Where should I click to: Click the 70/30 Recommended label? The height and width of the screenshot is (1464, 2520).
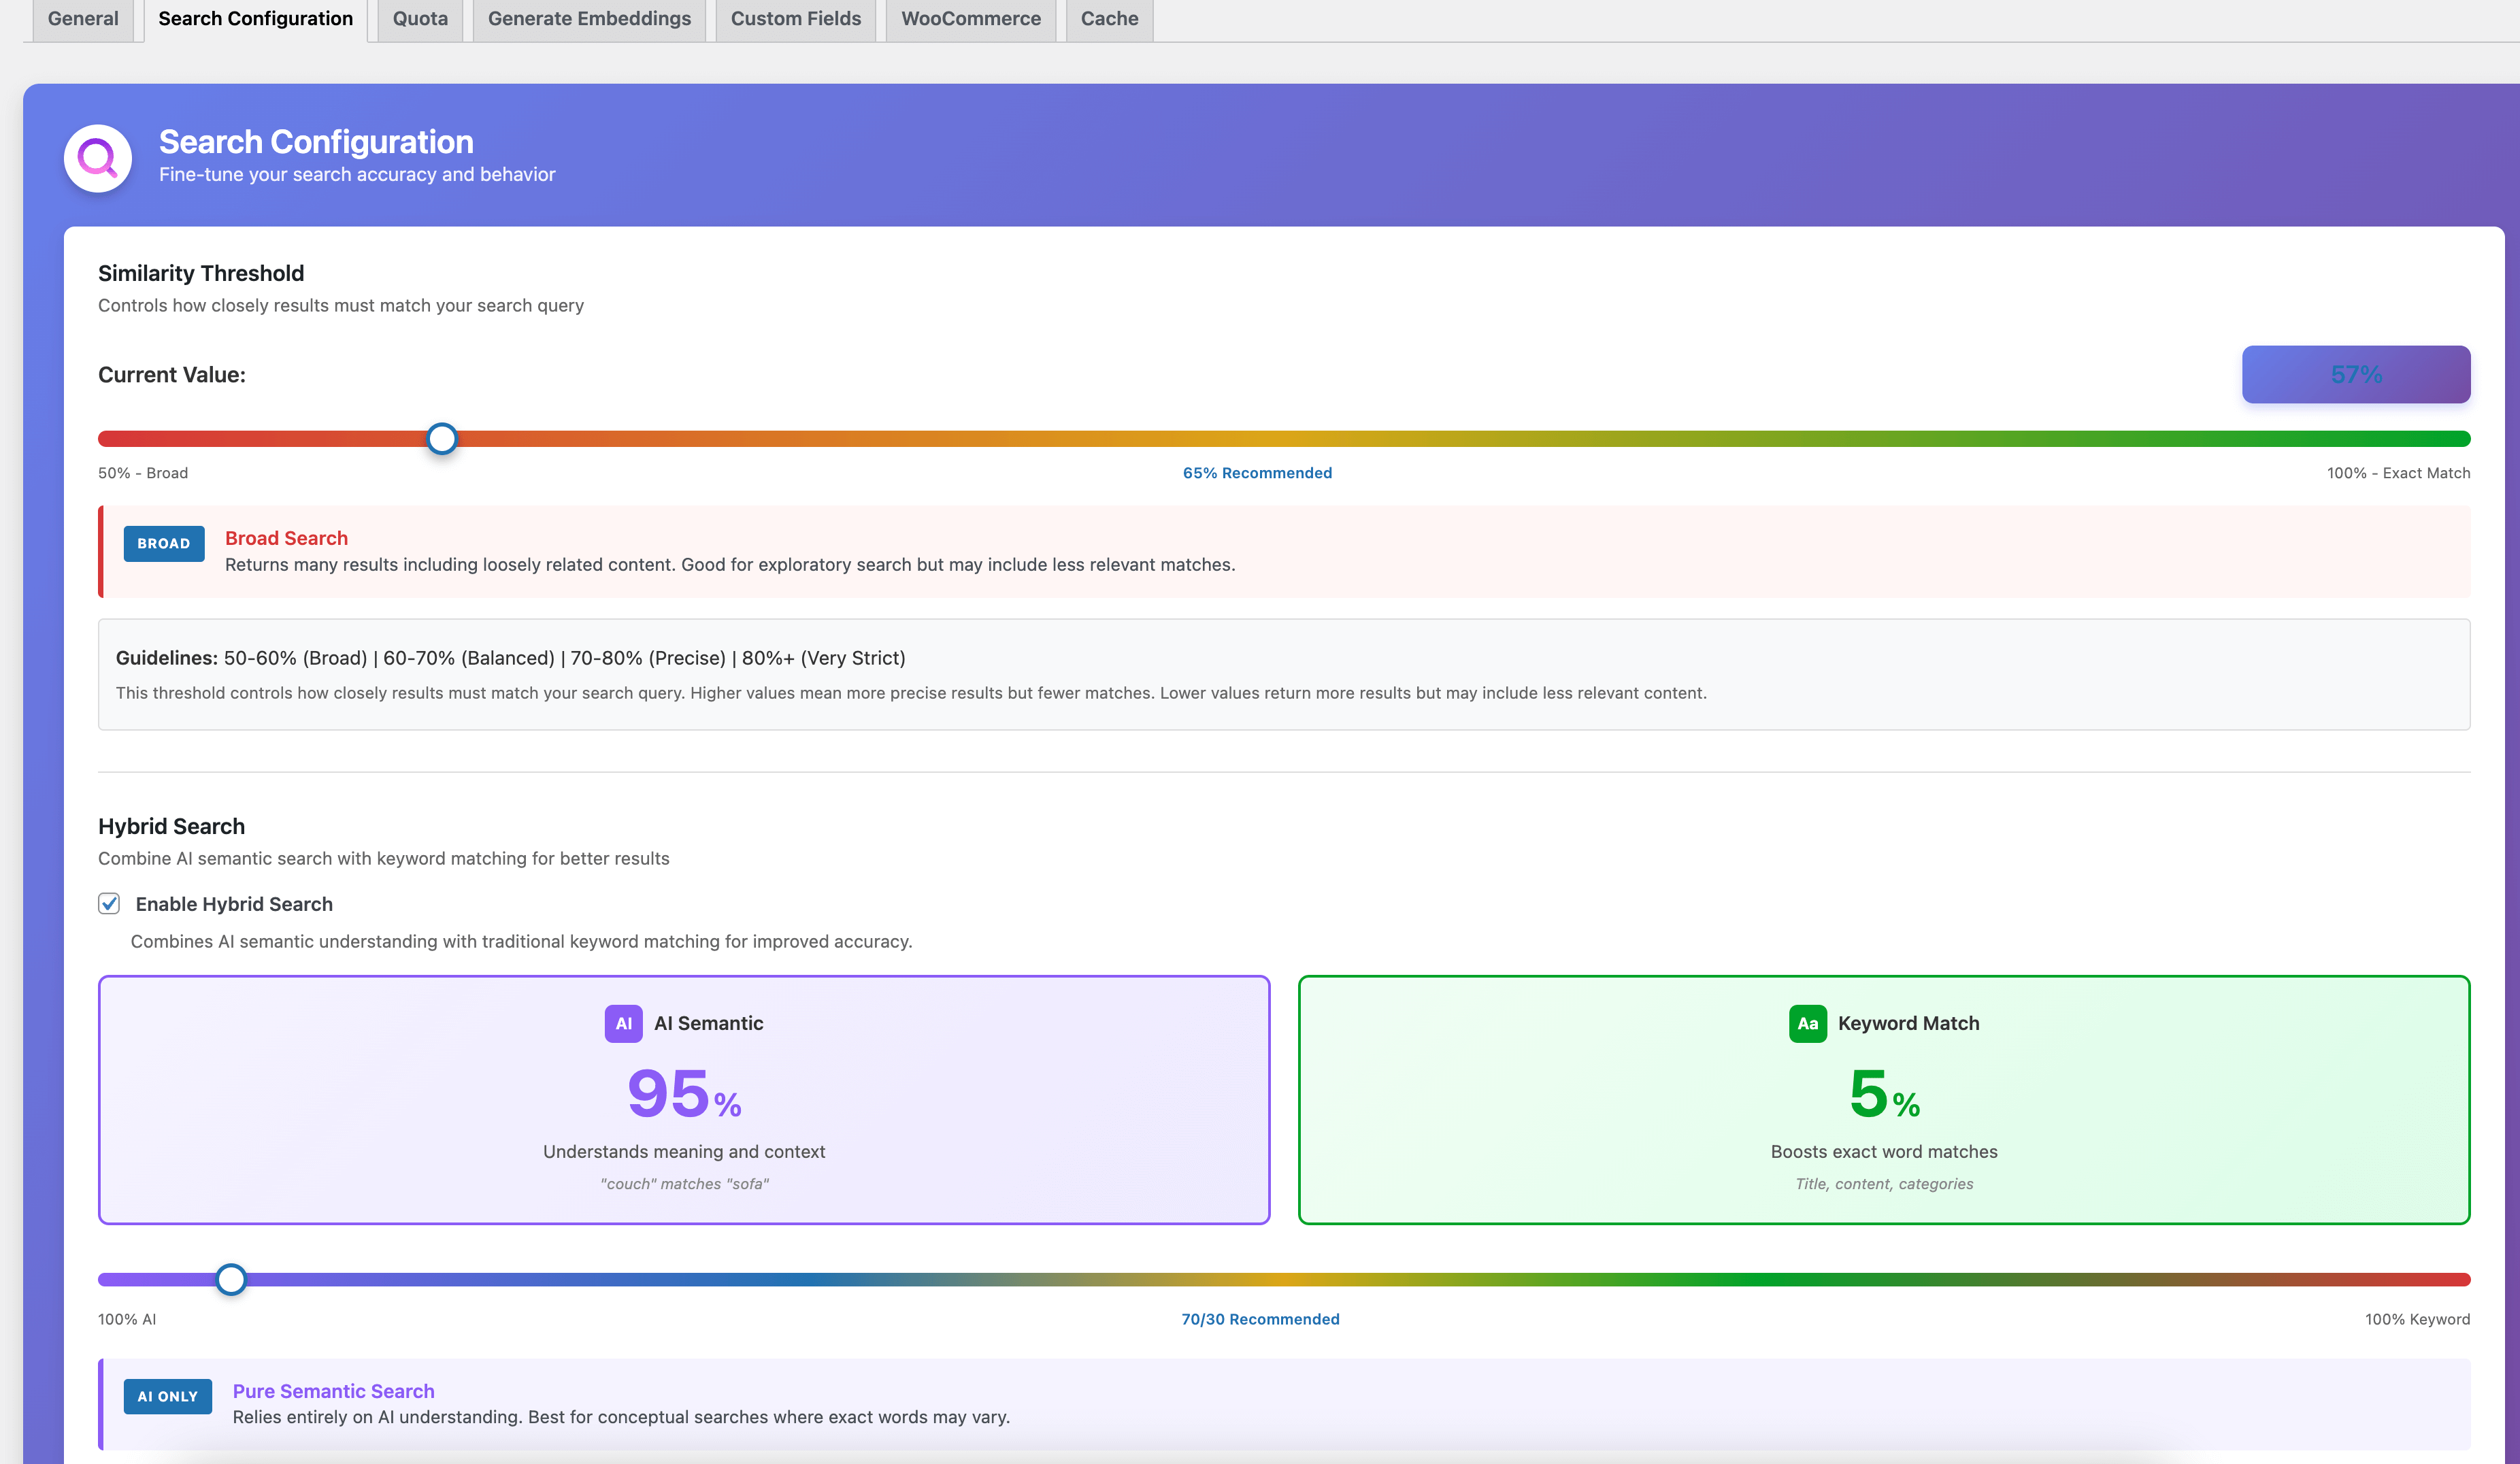click(x=1260, y=1319)
